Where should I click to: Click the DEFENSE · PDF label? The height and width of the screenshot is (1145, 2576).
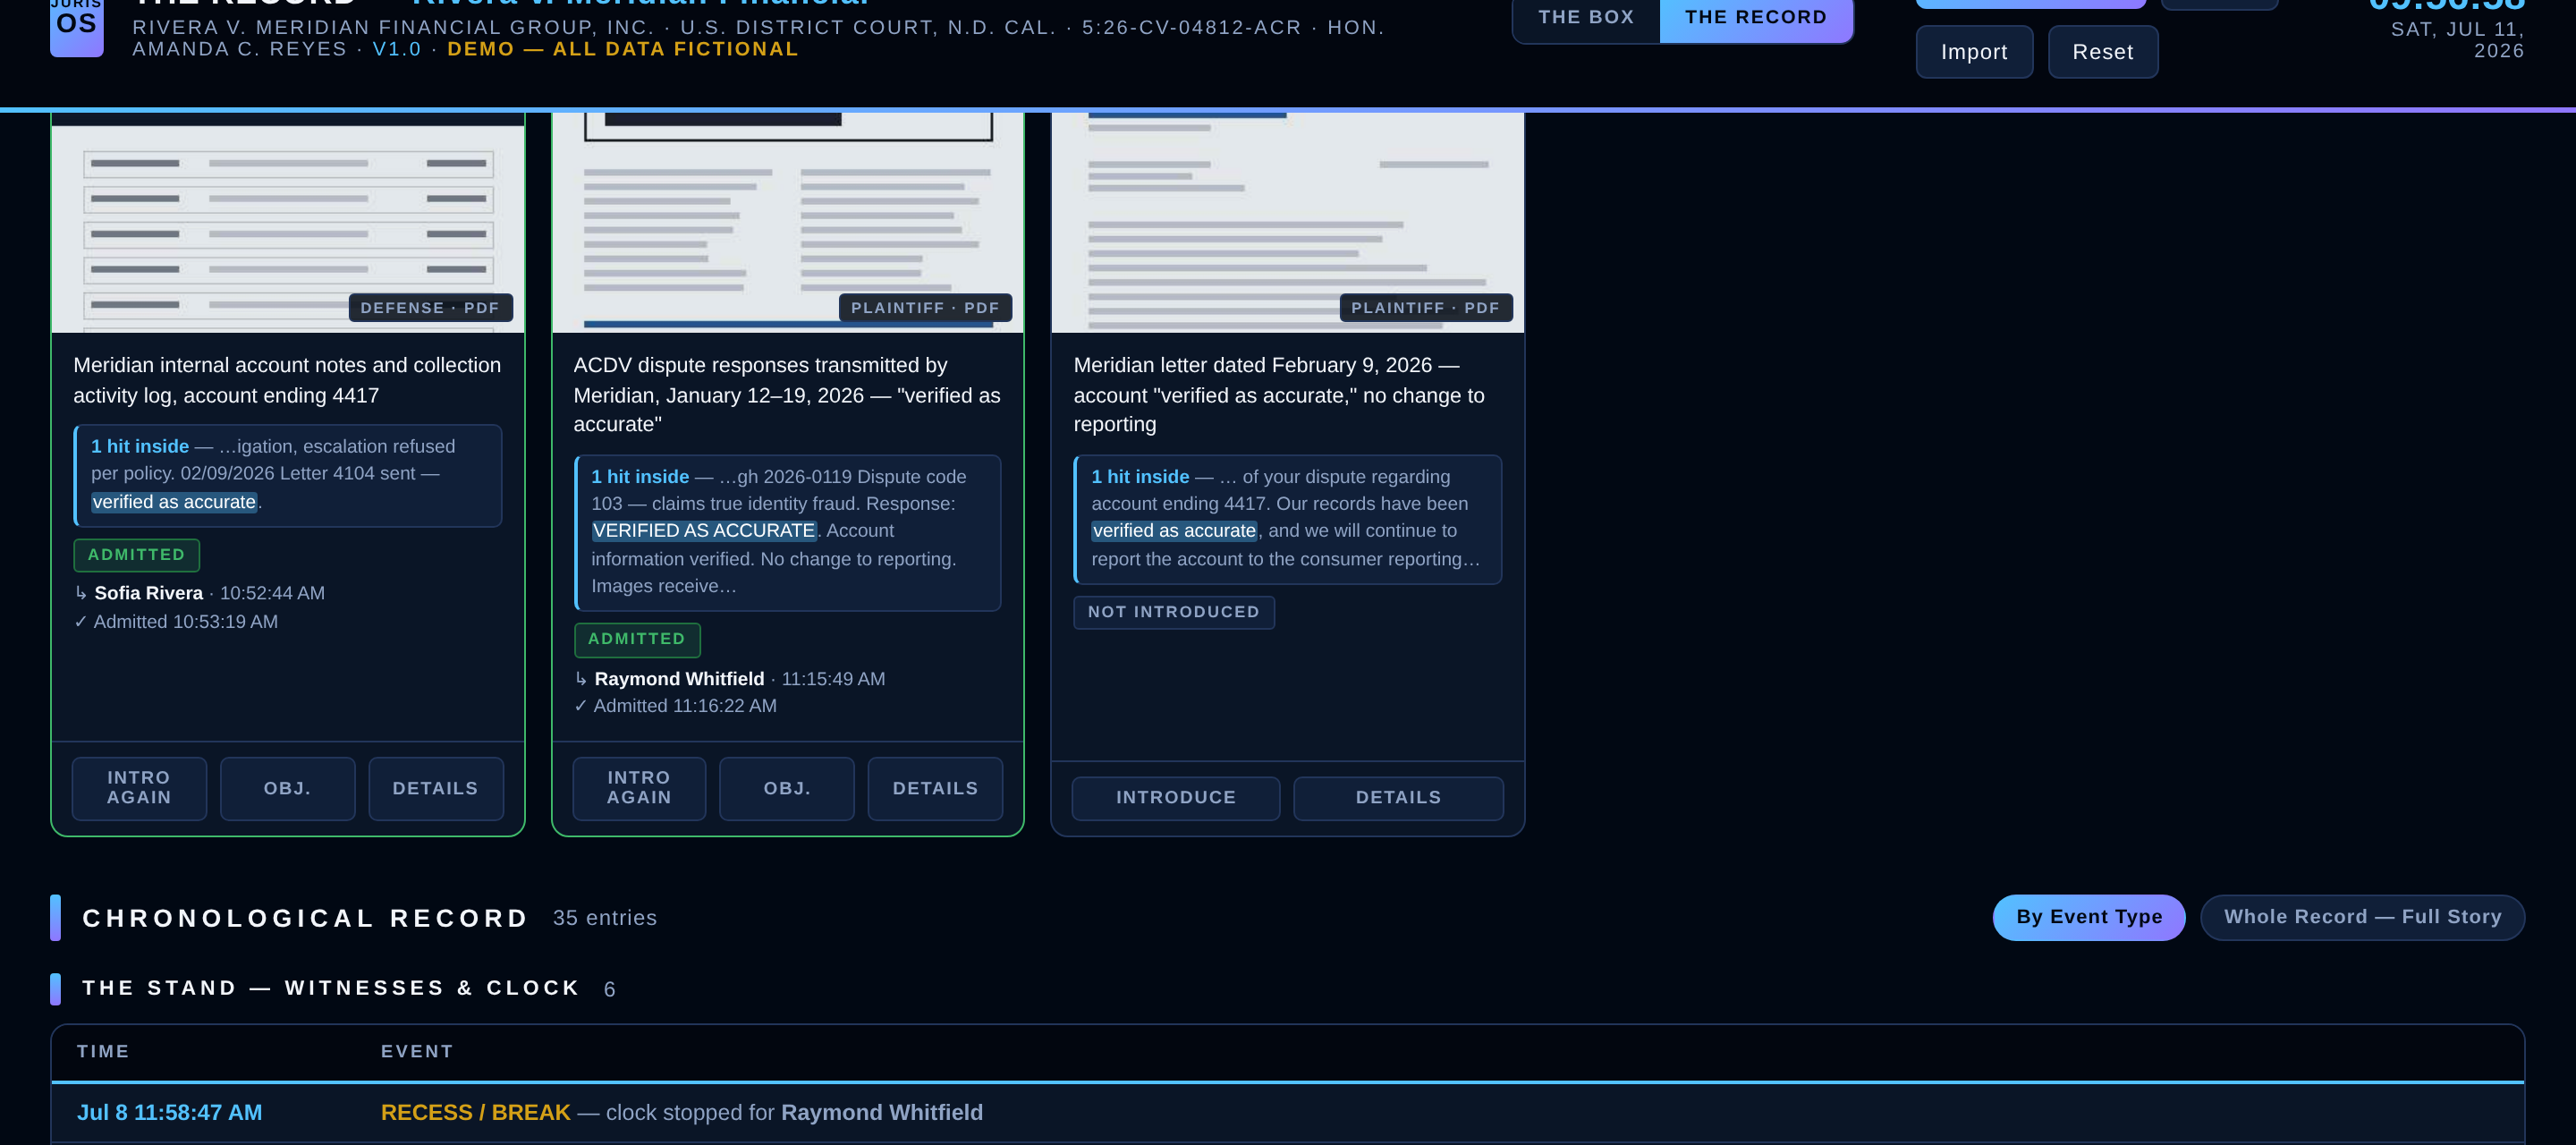pos(430,308)
